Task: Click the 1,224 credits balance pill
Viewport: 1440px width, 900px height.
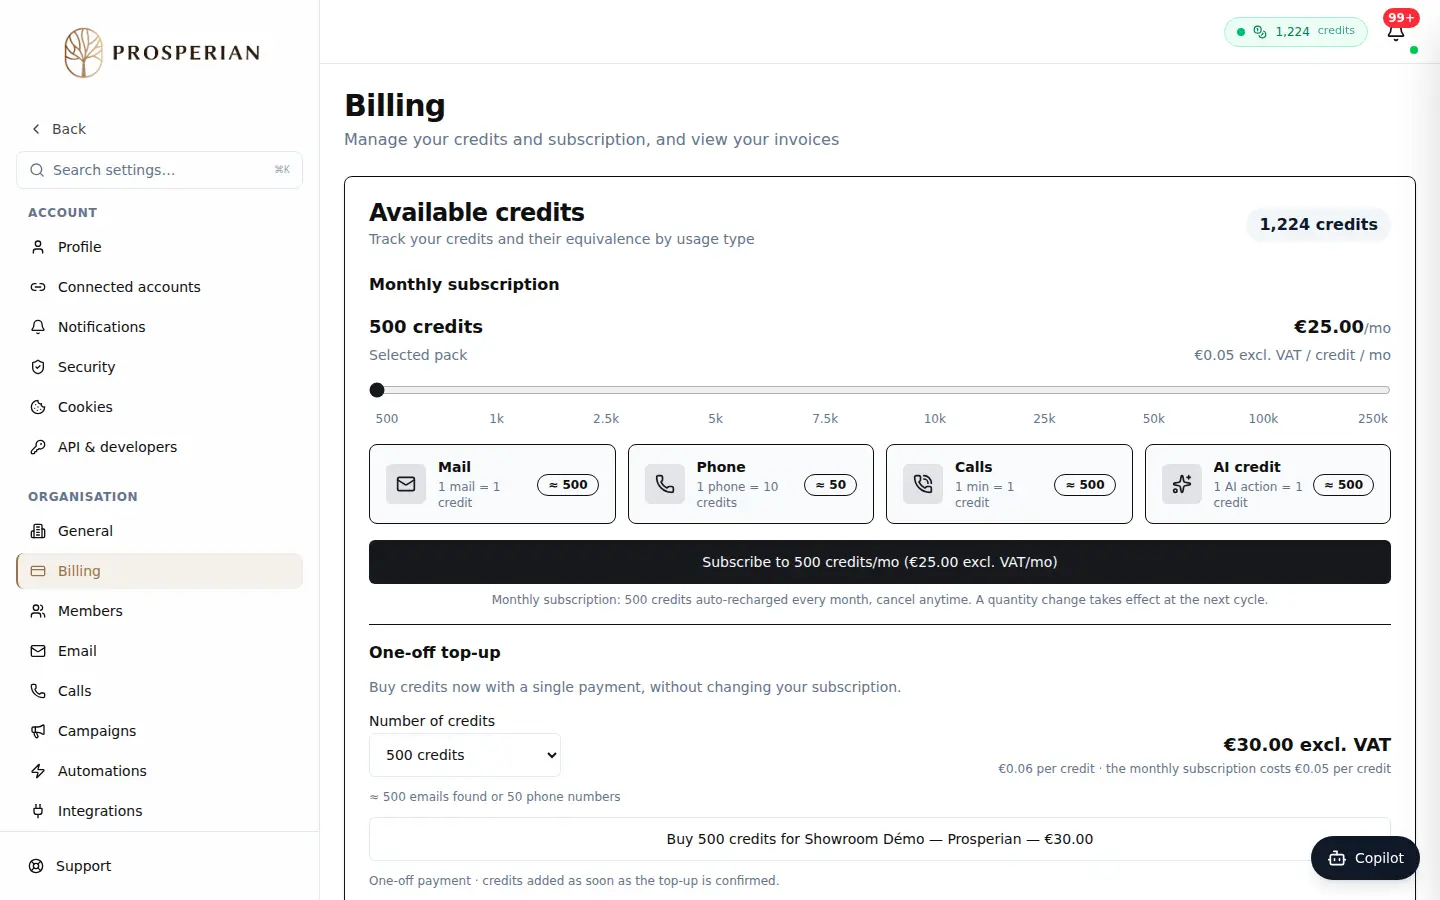Action: pos(1318,225)
